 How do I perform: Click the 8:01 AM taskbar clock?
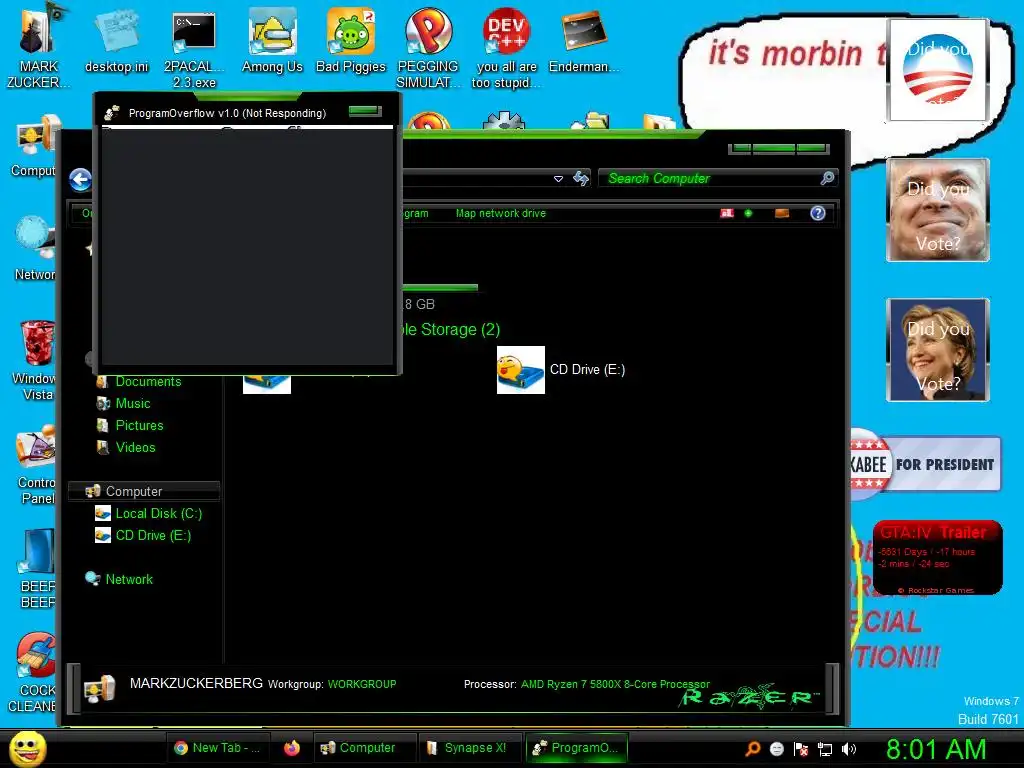tap(936, 749)
